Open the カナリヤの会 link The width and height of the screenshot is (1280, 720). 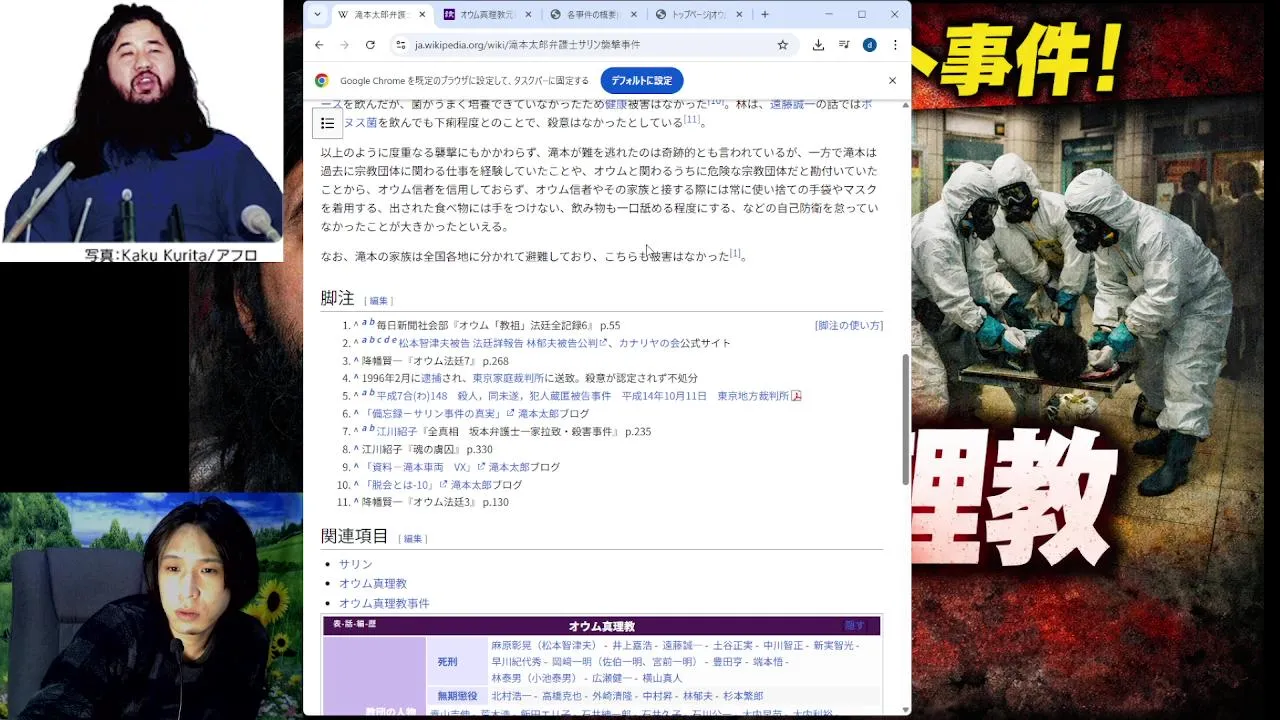[x=649, y=343]
